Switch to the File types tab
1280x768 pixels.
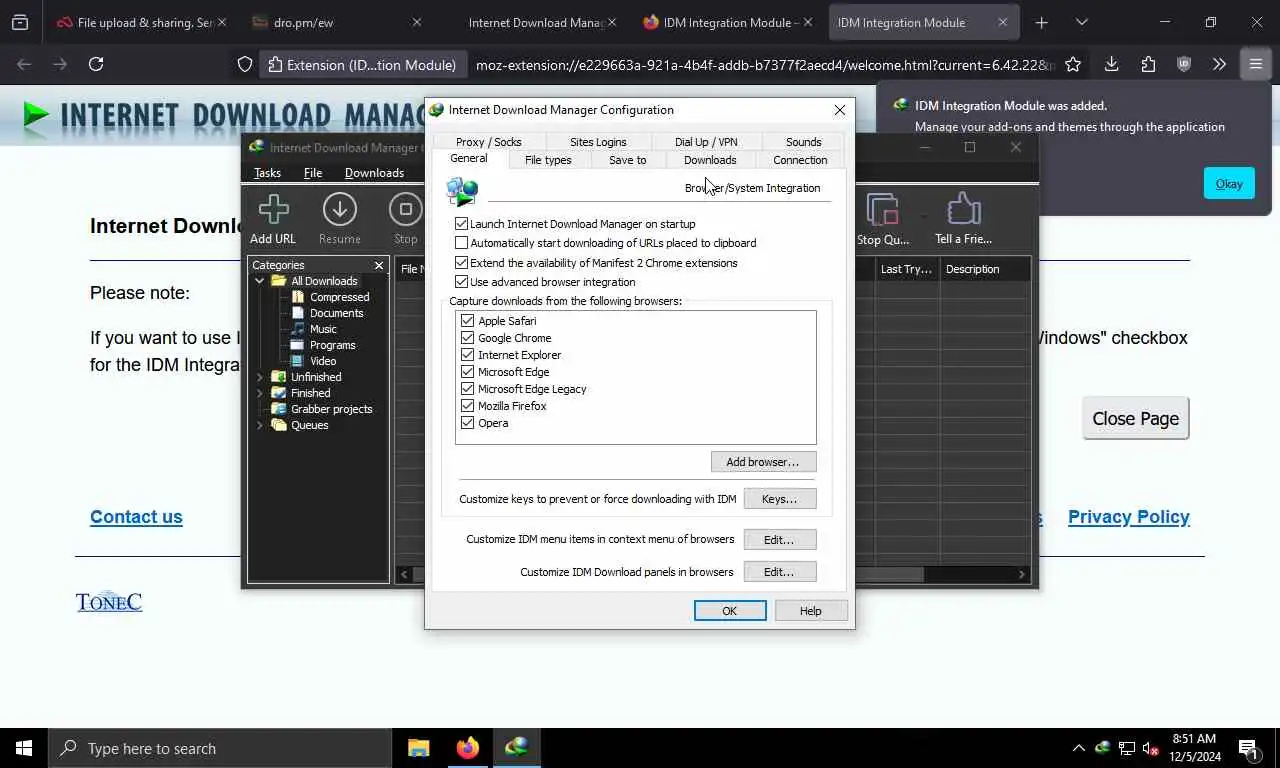pos(548,160)
